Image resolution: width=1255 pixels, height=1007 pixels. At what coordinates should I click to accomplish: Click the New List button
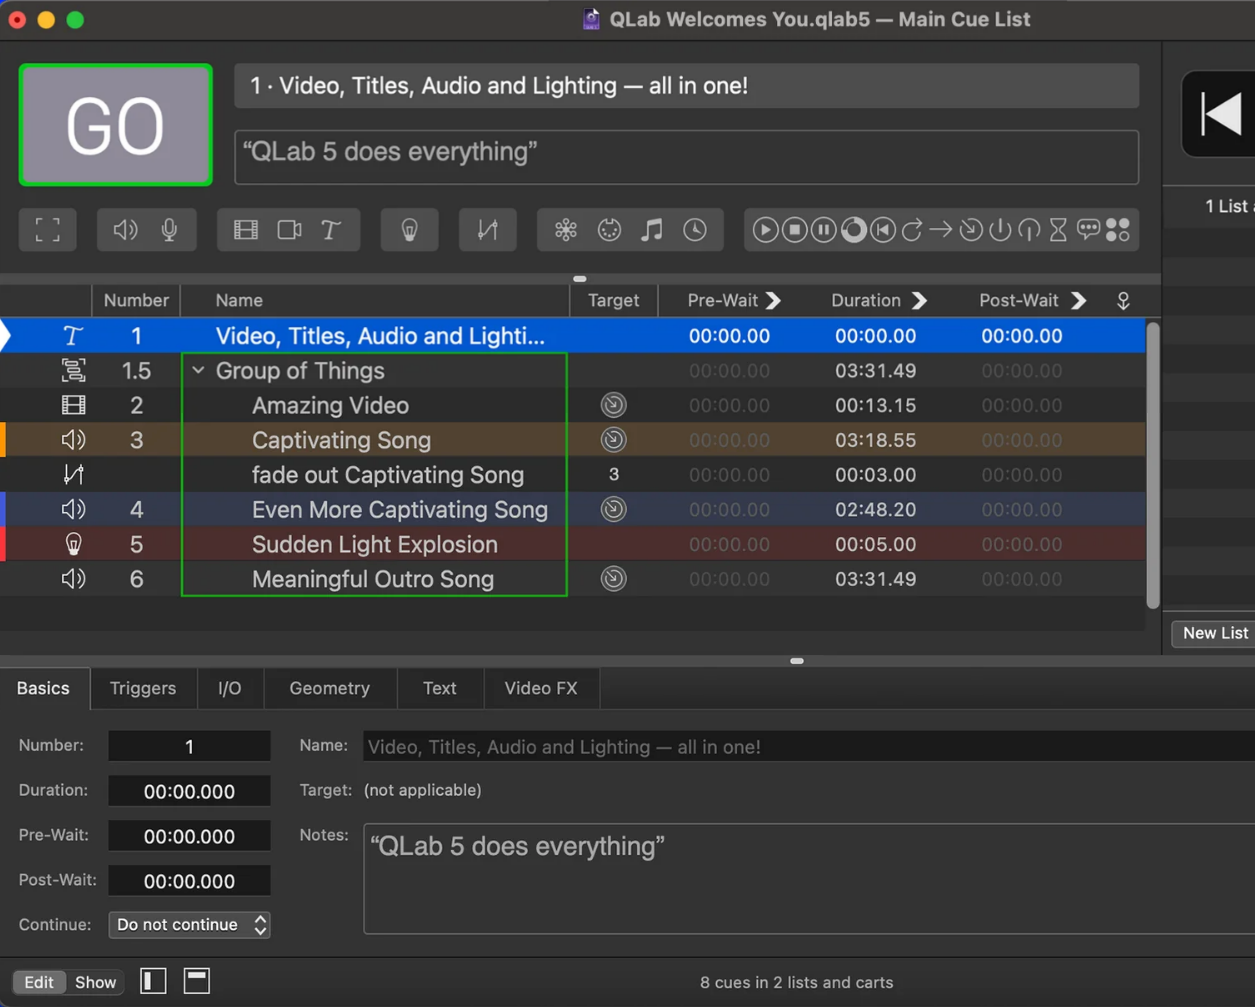point(1214,633)
